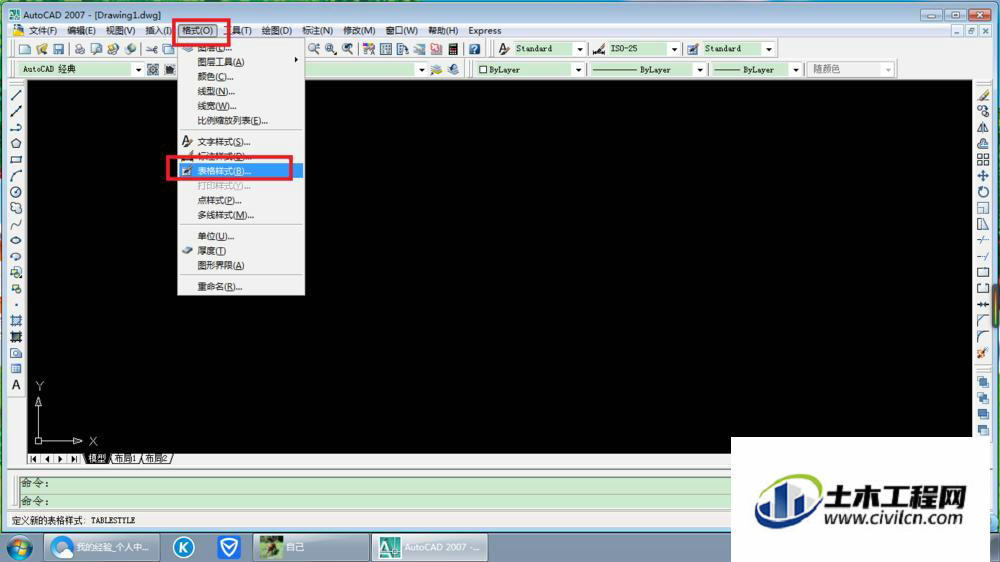This screenshot has height=562, width=1000.
Task: Select the Table tool in draw toolbar
Action: (x=16, y=369)
